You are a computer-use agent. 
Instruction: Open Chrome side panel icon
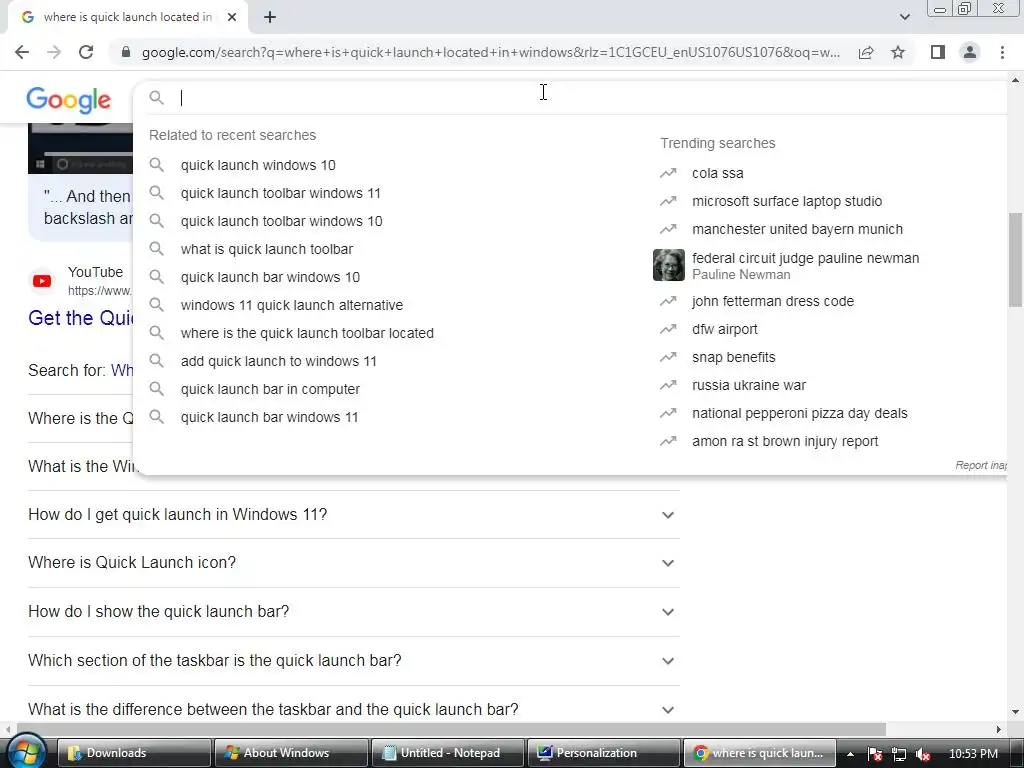coord(938,52)
